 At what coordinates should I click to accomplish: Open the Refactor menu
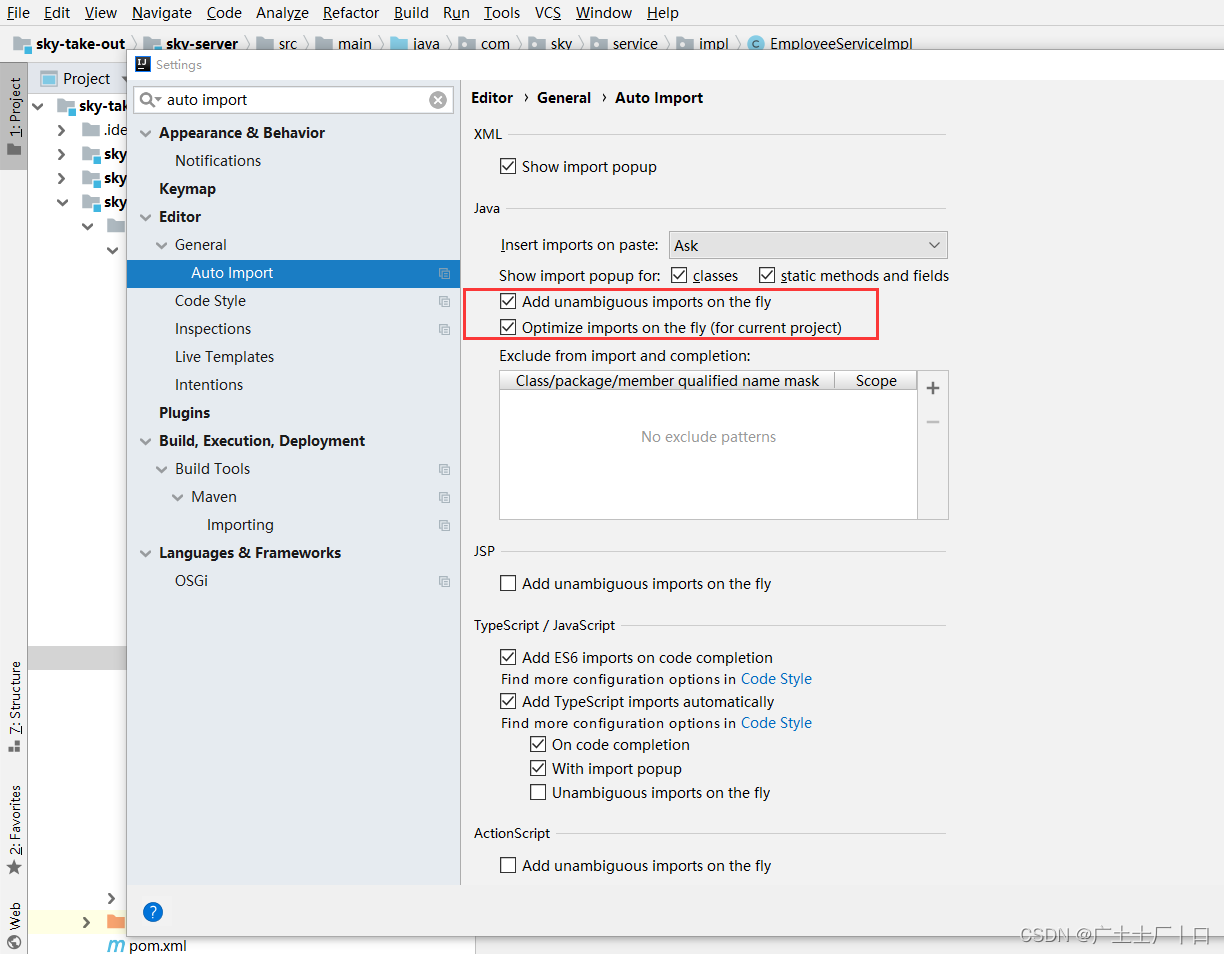351,13
